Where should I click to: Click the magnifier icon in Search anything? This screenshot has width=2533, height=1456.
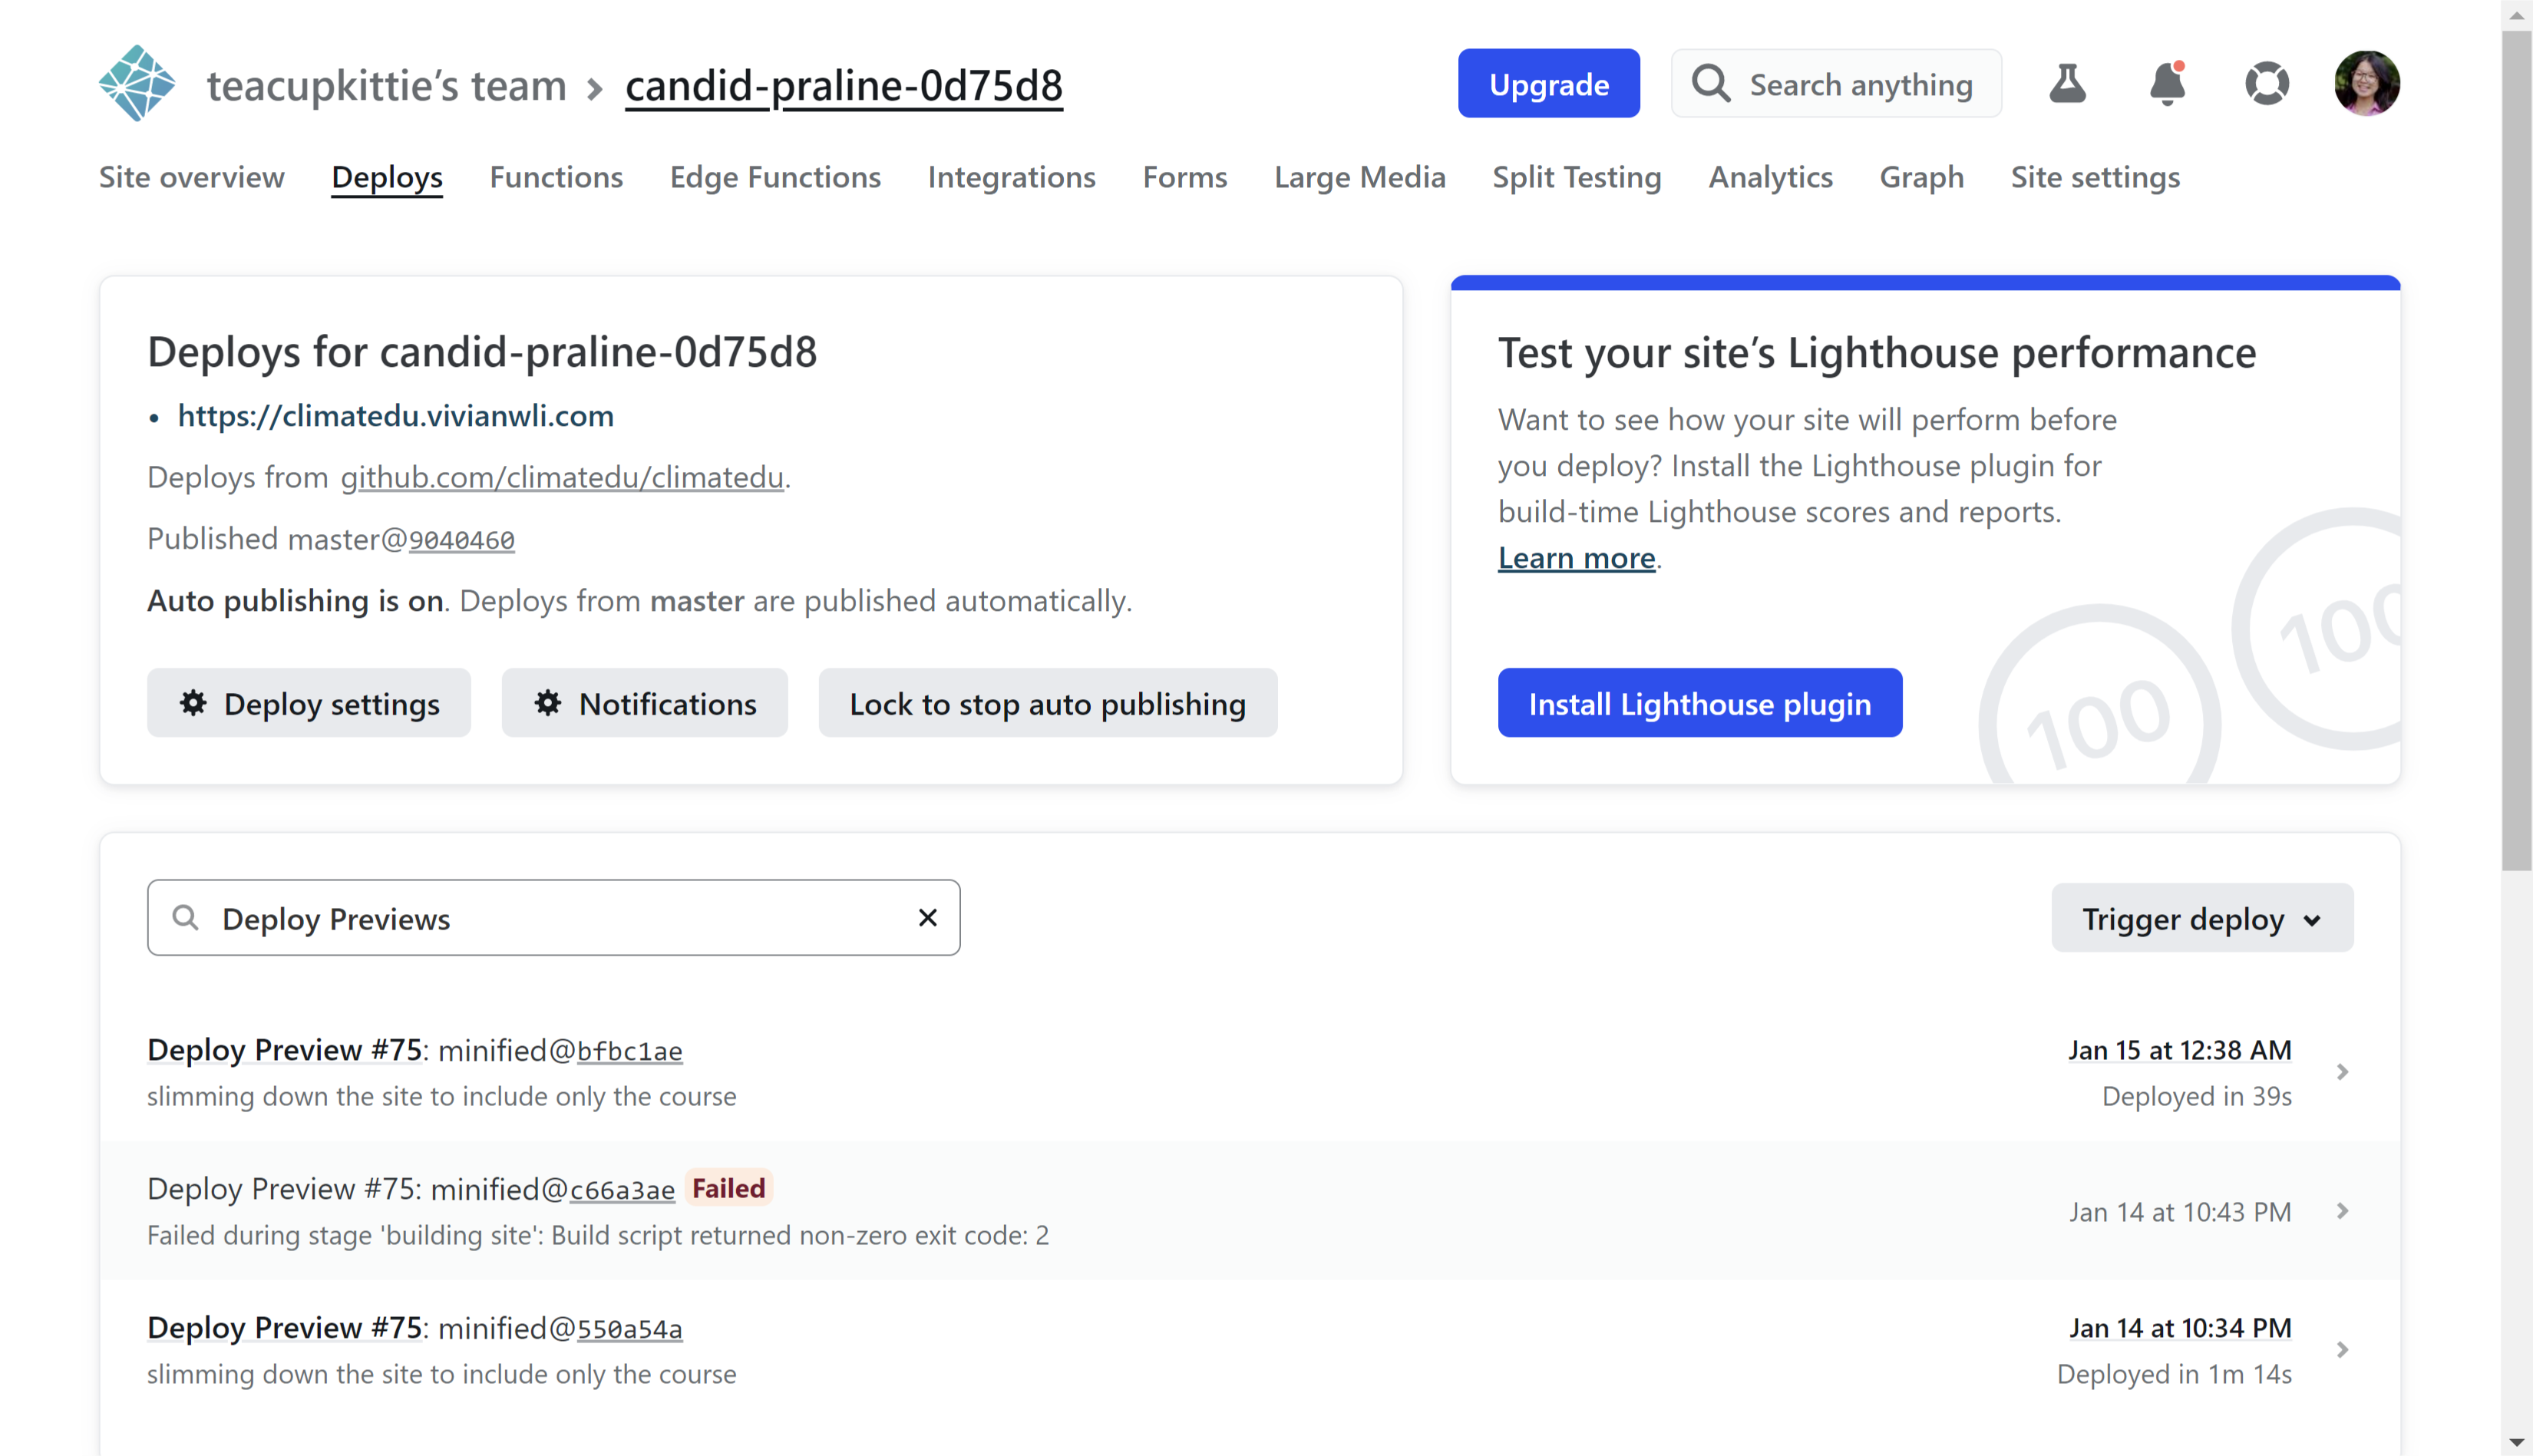pos(1711,83)
